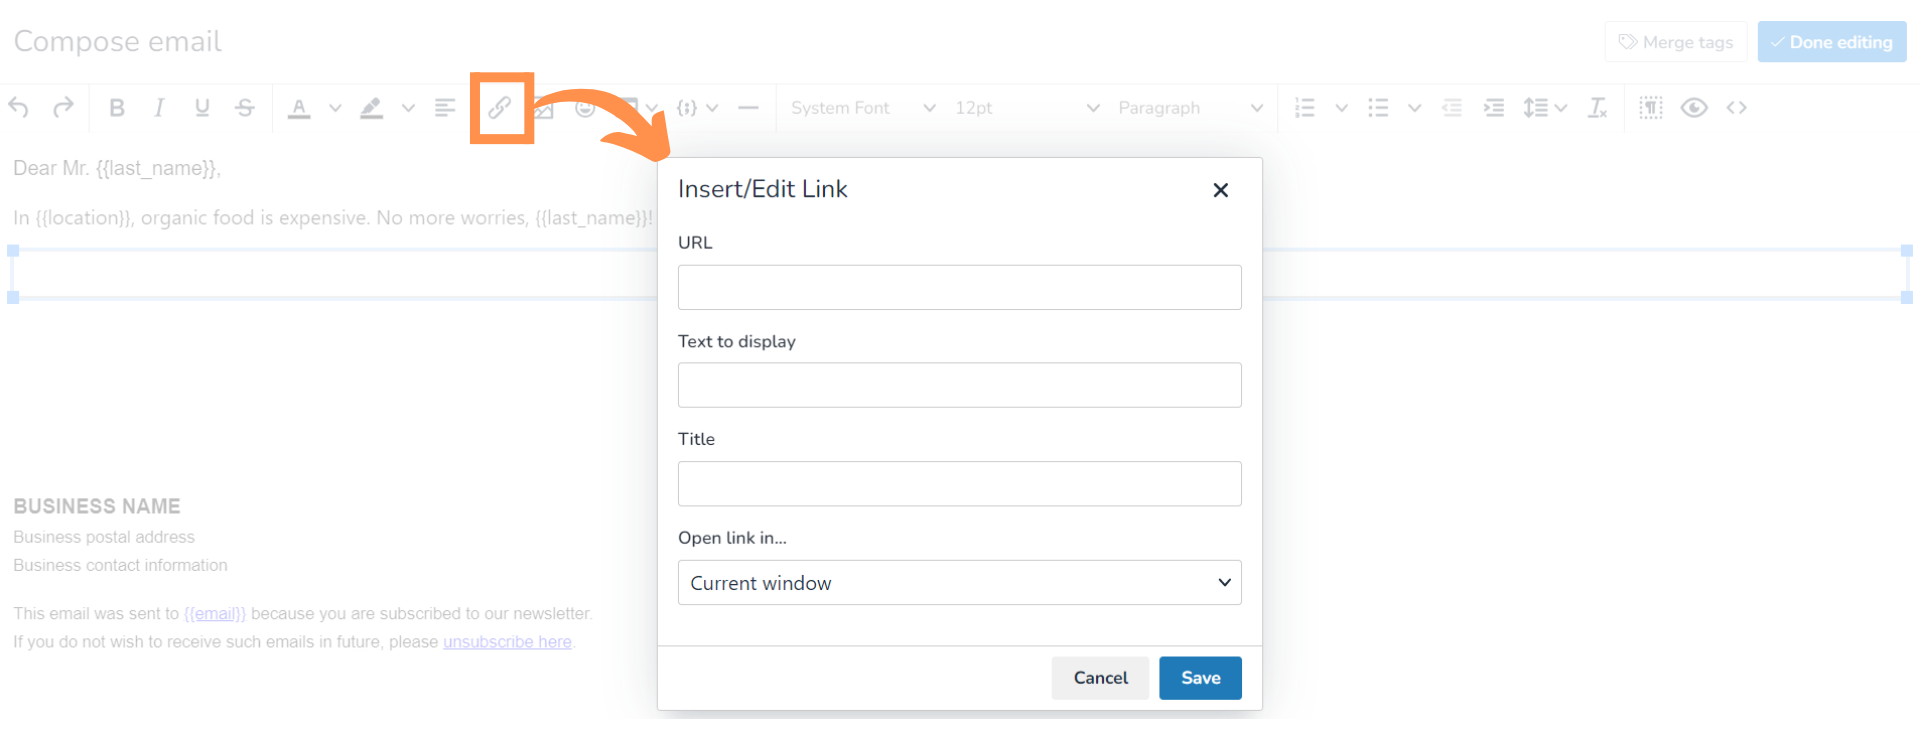Open the Paragraph format dropdown
The height and width of the screenshot is (736, 1920).
pyautogui.click(x=1189, y=108)
